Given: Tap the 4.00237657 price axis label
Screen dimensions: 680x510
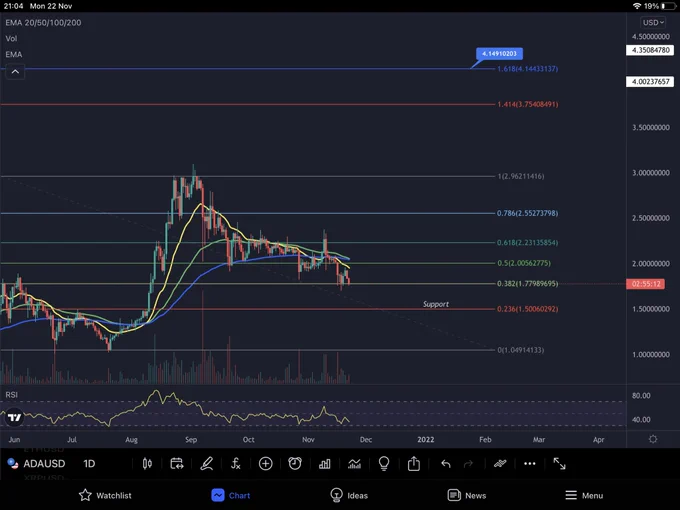Looking at the screenshot, I should (650, 82).
